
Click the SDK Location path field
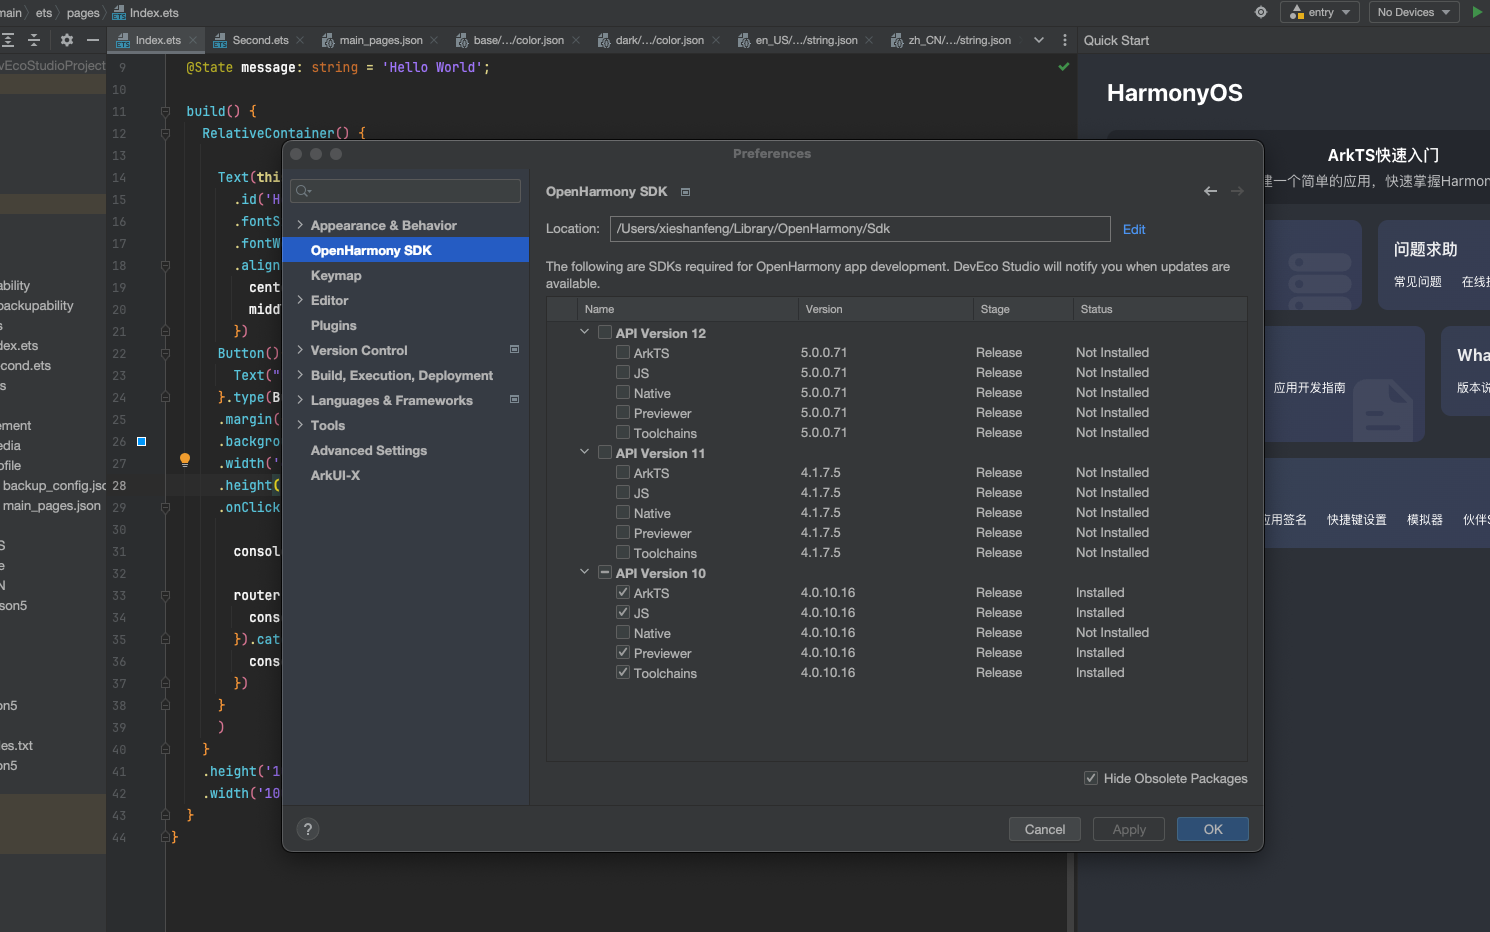coord(860,229)
